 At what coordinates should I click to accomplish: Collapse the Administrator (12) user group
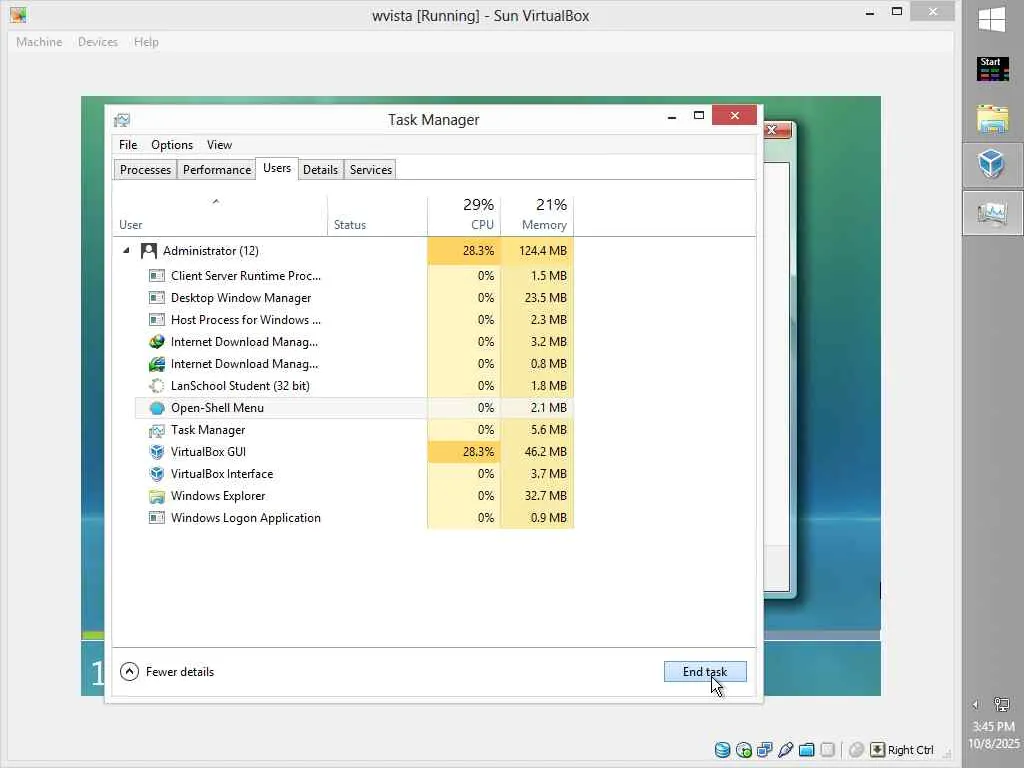click(126, 251)
